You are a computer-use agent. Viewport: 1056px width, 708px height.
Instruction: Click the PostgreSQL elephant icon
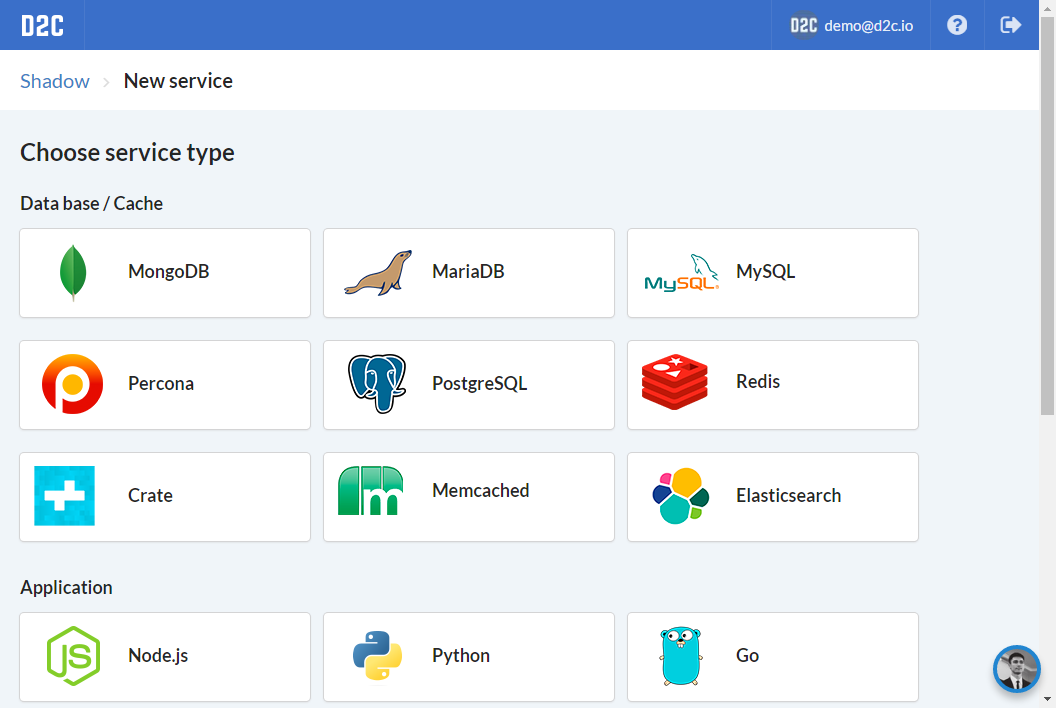point(377,384)
